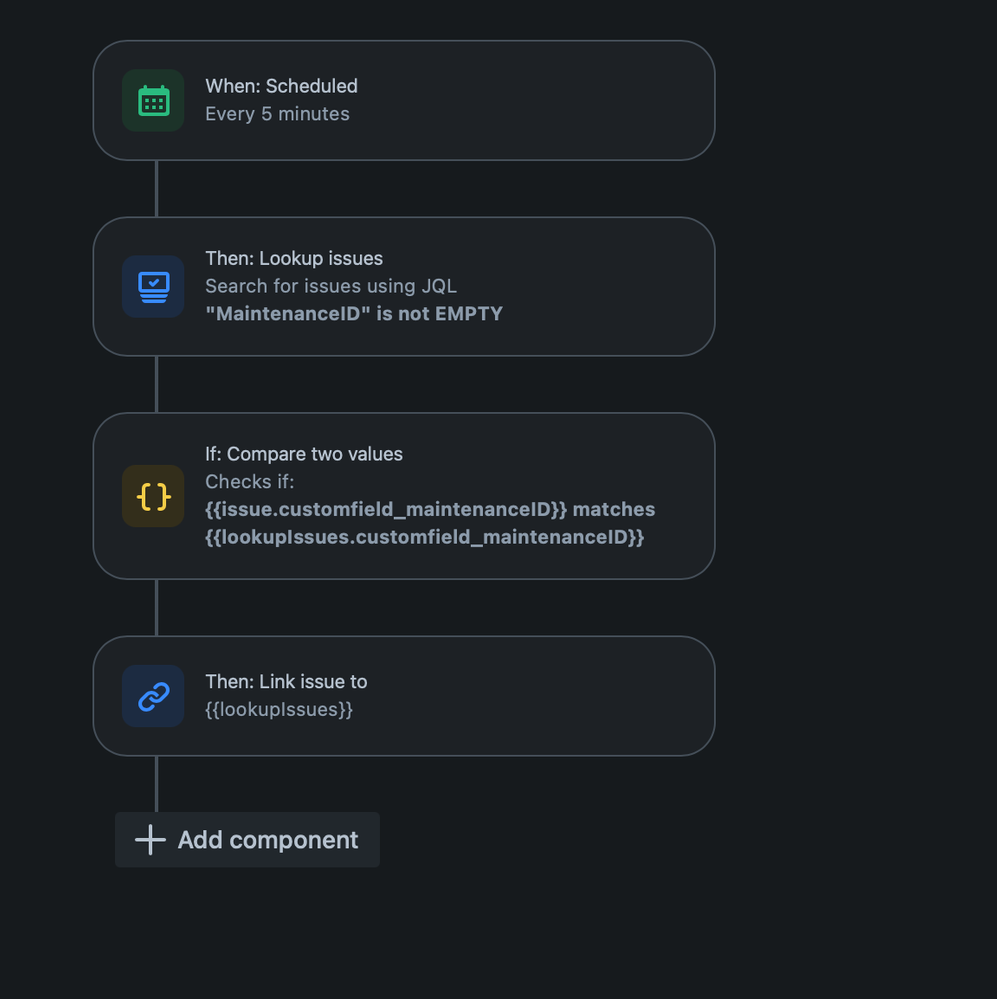Click the {{lookupIssues}} smart value text
997x999 pixels.
coord(279,710)
